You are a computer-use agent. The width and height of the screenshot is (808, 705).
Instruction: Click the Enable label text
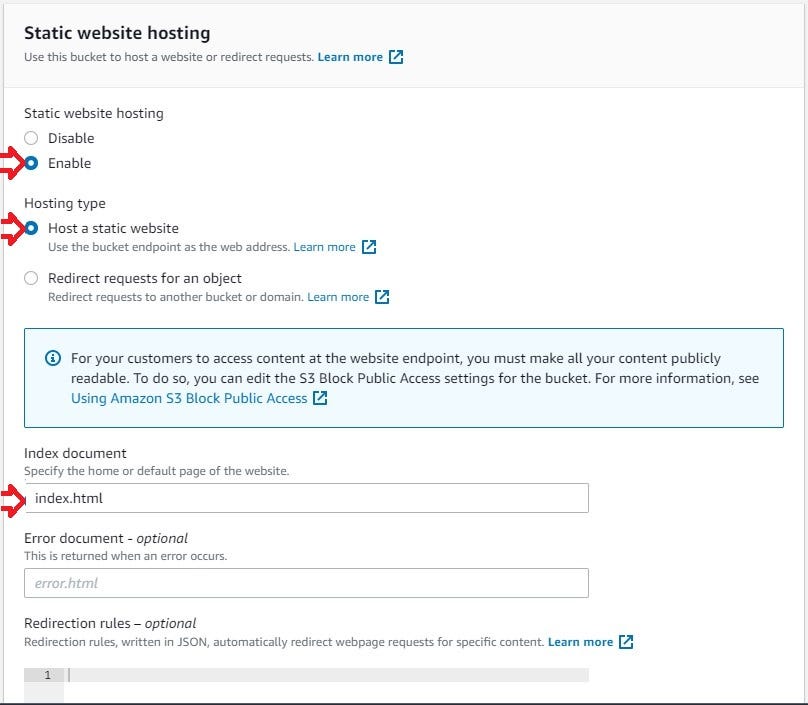[70, 163]
